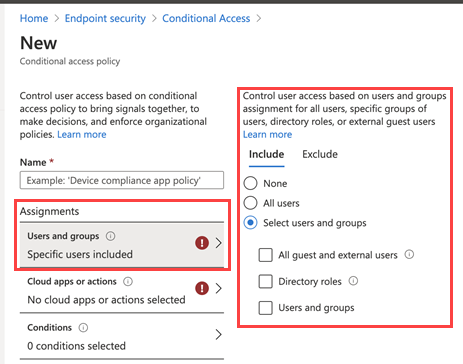Check All guest and external users box
The image size is (463, 364).
266,255
